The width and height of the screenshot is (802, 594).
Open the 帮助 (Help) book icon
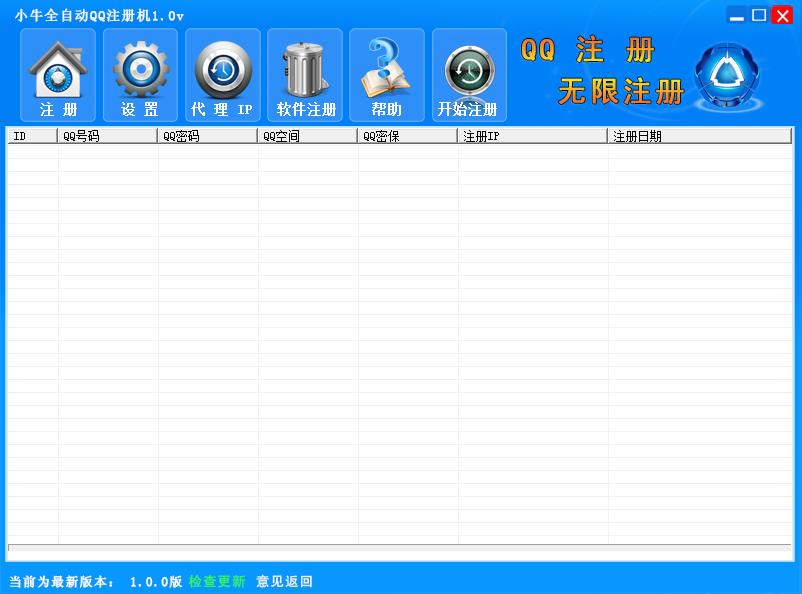click(x=386, y=75)
